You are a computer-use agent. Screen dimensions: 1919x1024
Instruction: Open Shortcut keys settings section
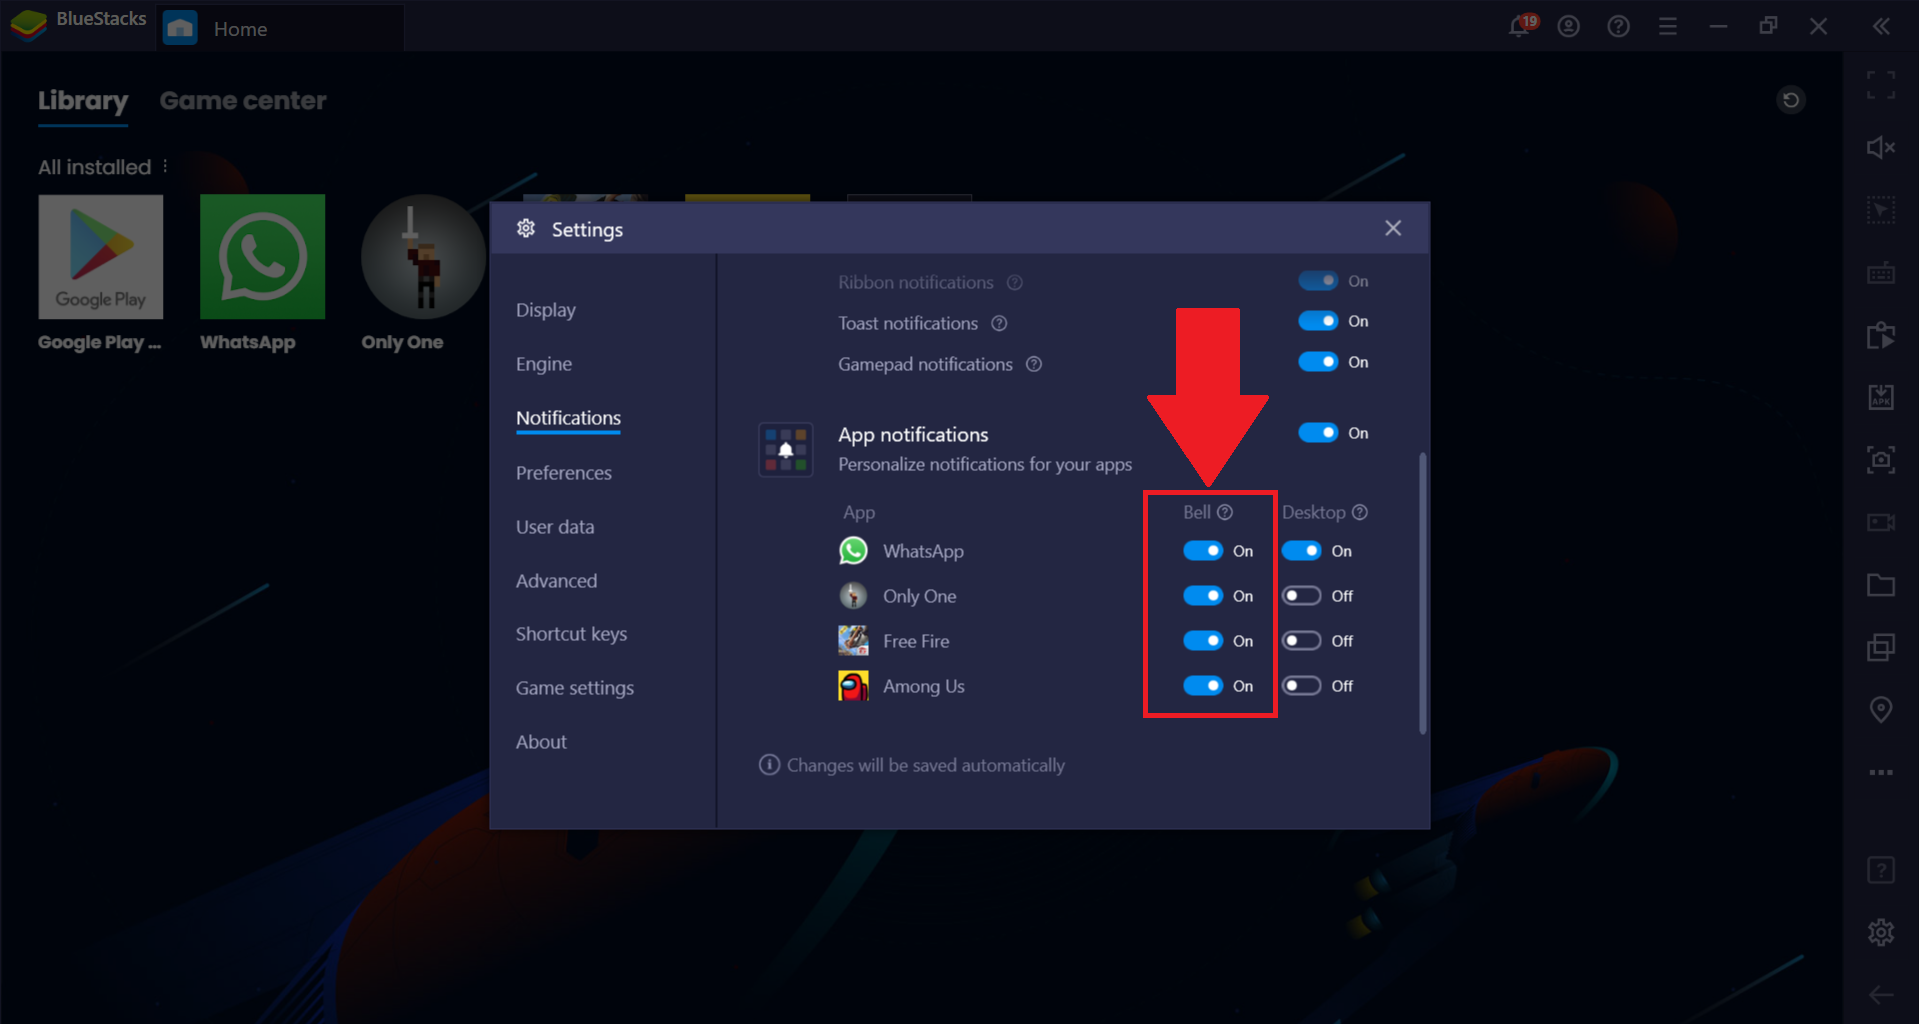[x=571, y=634]
